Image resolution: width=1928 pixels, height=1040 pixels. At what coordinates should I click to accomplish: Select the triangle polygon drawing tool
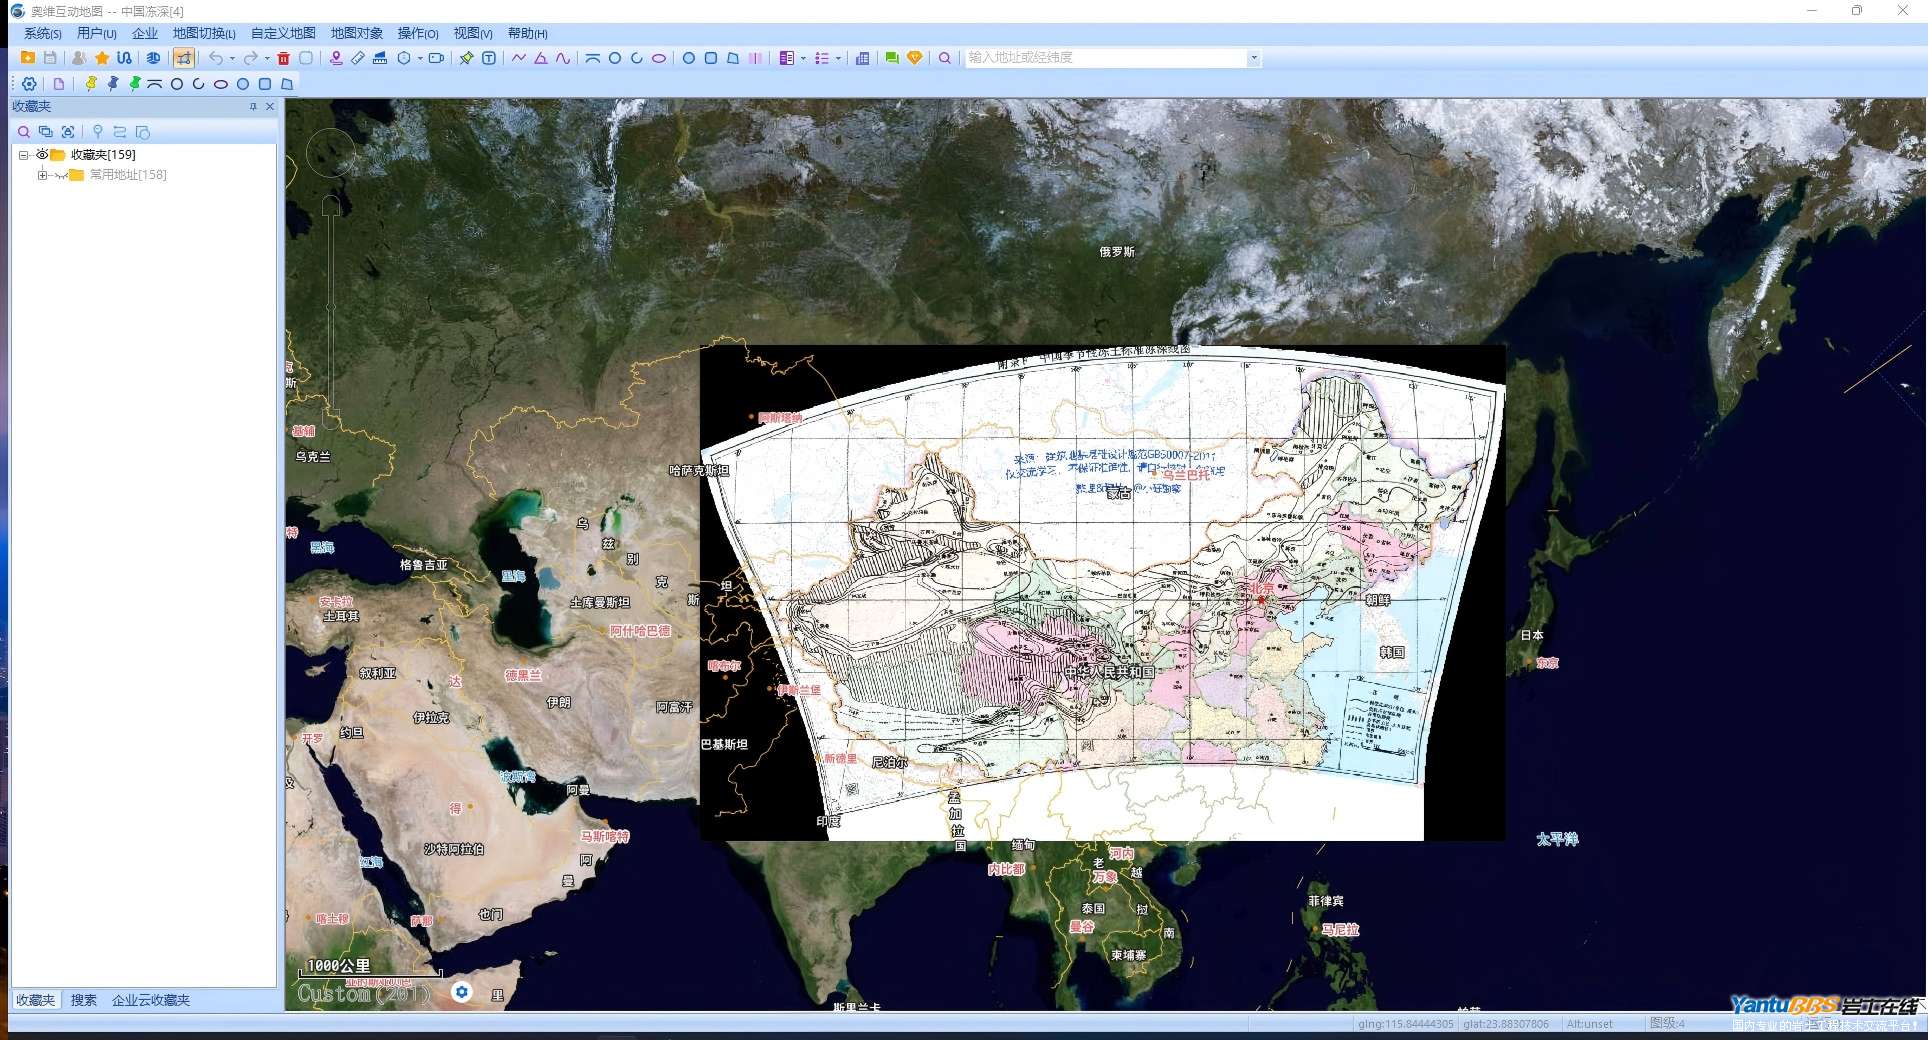click(541, 58)
